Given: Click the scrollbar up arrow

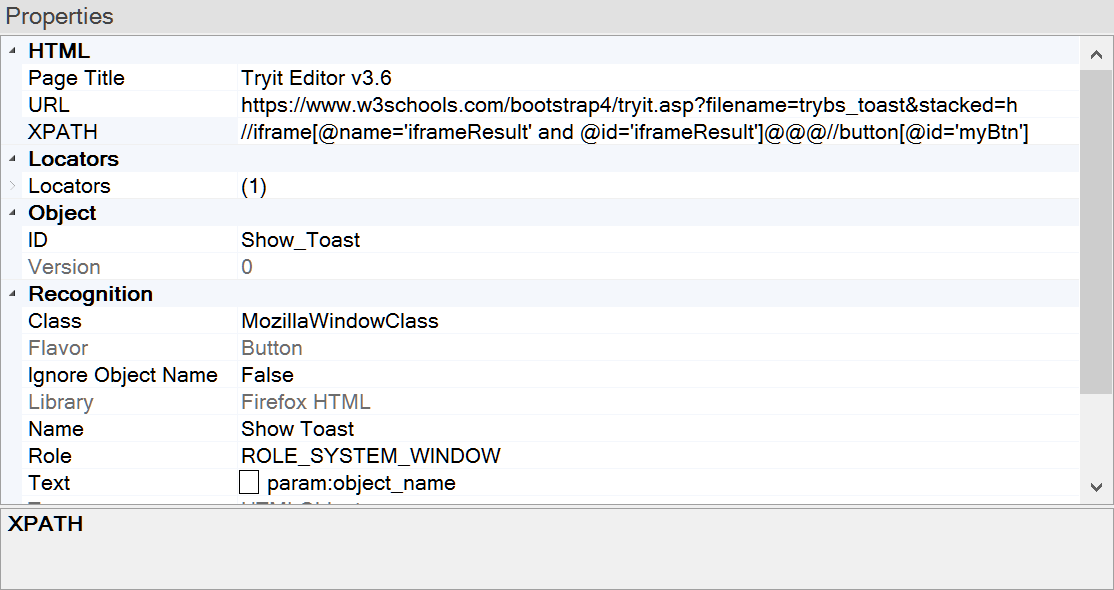Looking at the screenshot, I should (1096, 53).
